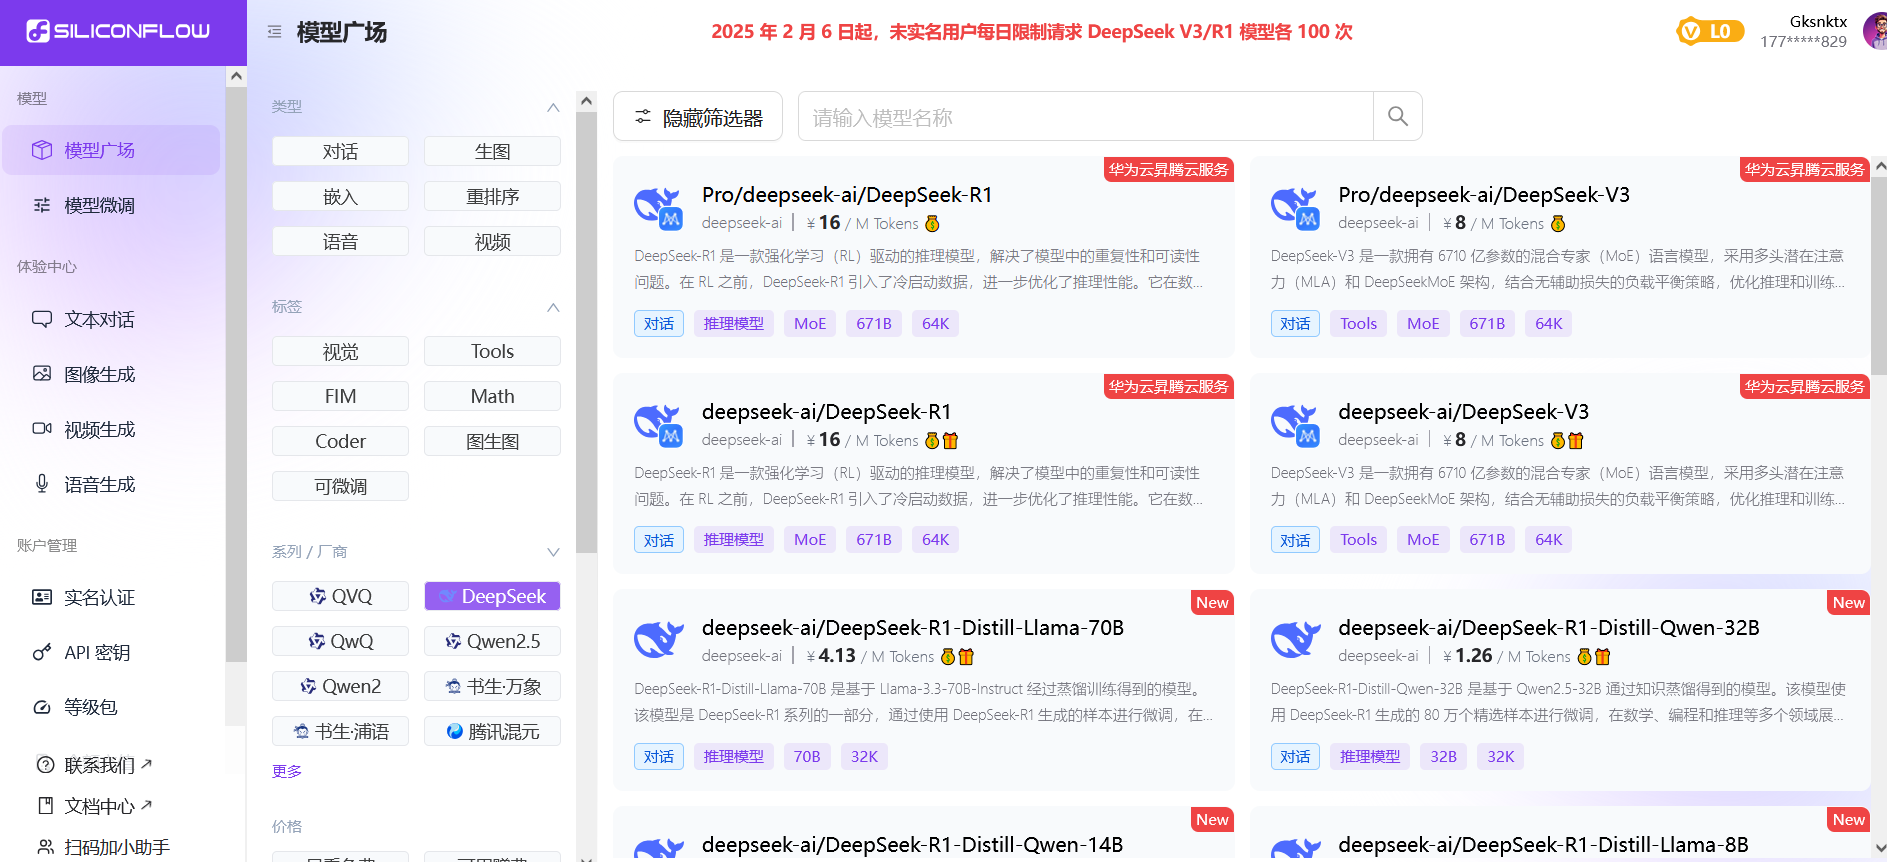Collapse the 系列 / 厂商 filter section
The height and width of the screenshot is (862, 1887).
[553, 552]
